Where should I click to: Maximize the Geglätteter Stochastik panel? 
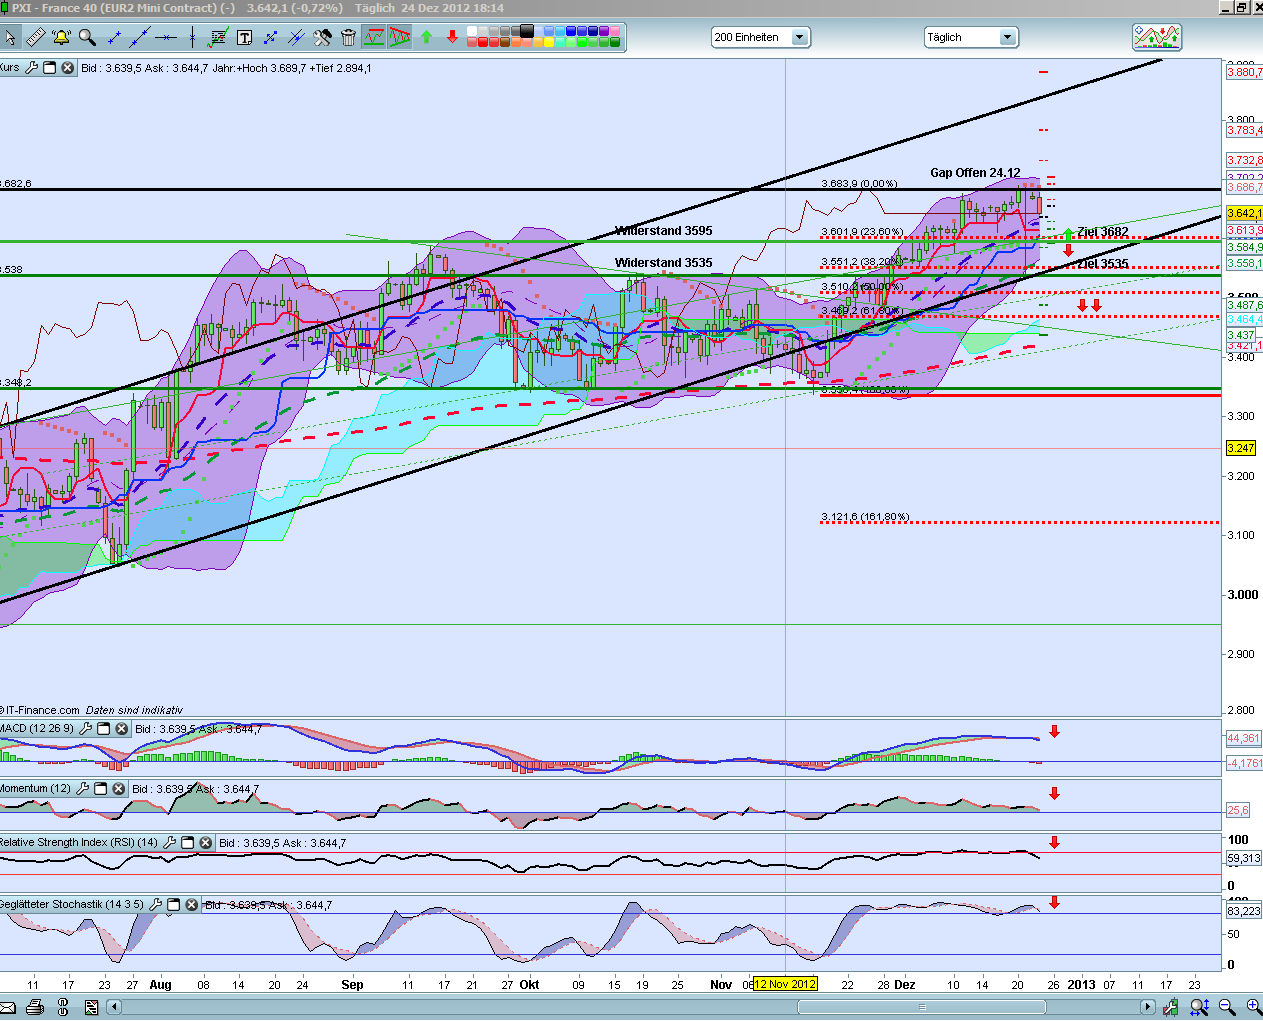point(173,904)
